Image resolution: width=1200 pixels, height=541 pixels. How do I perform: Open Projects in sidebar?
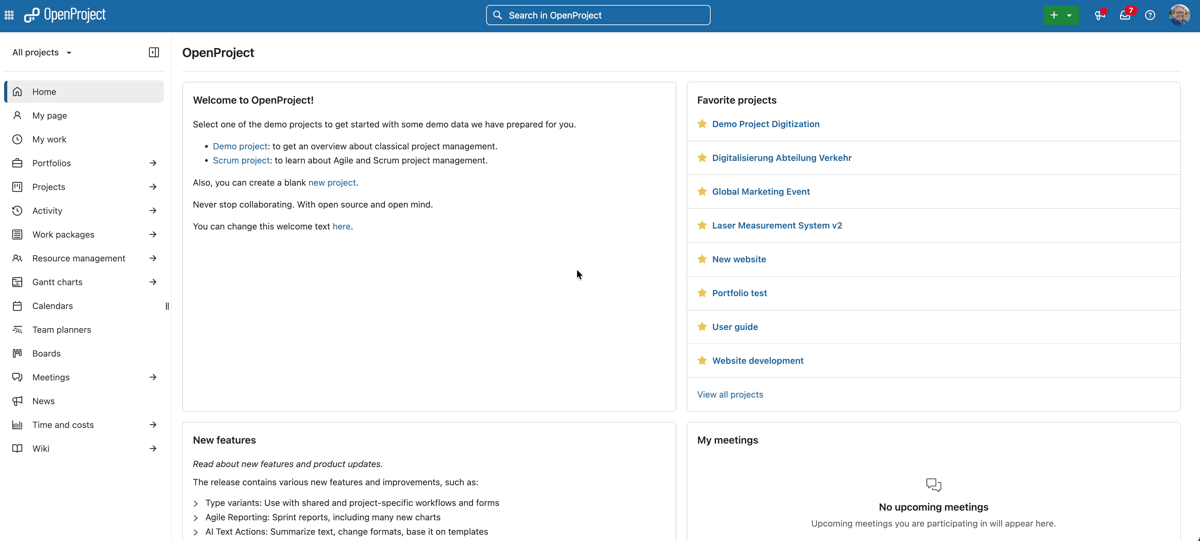(x=74, y=187)
